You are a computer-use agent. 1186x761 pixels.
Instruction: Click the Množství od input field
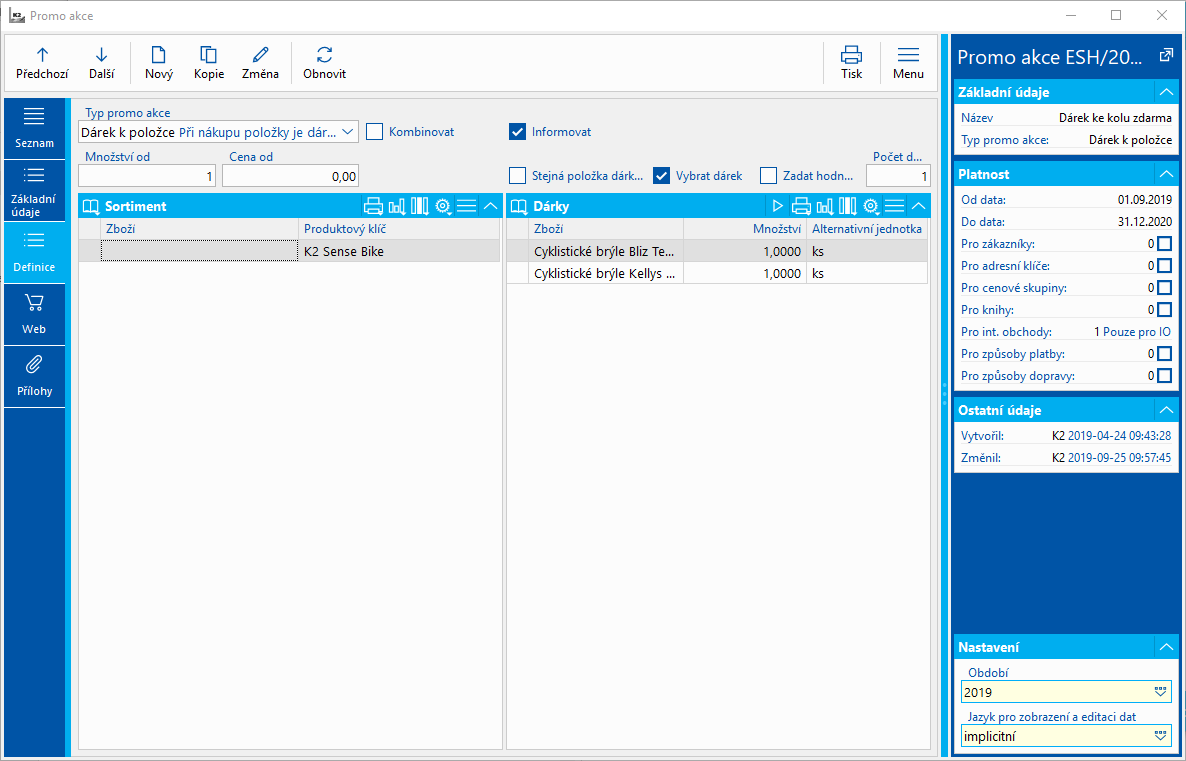pyautogui.click(x=147, y=176)
